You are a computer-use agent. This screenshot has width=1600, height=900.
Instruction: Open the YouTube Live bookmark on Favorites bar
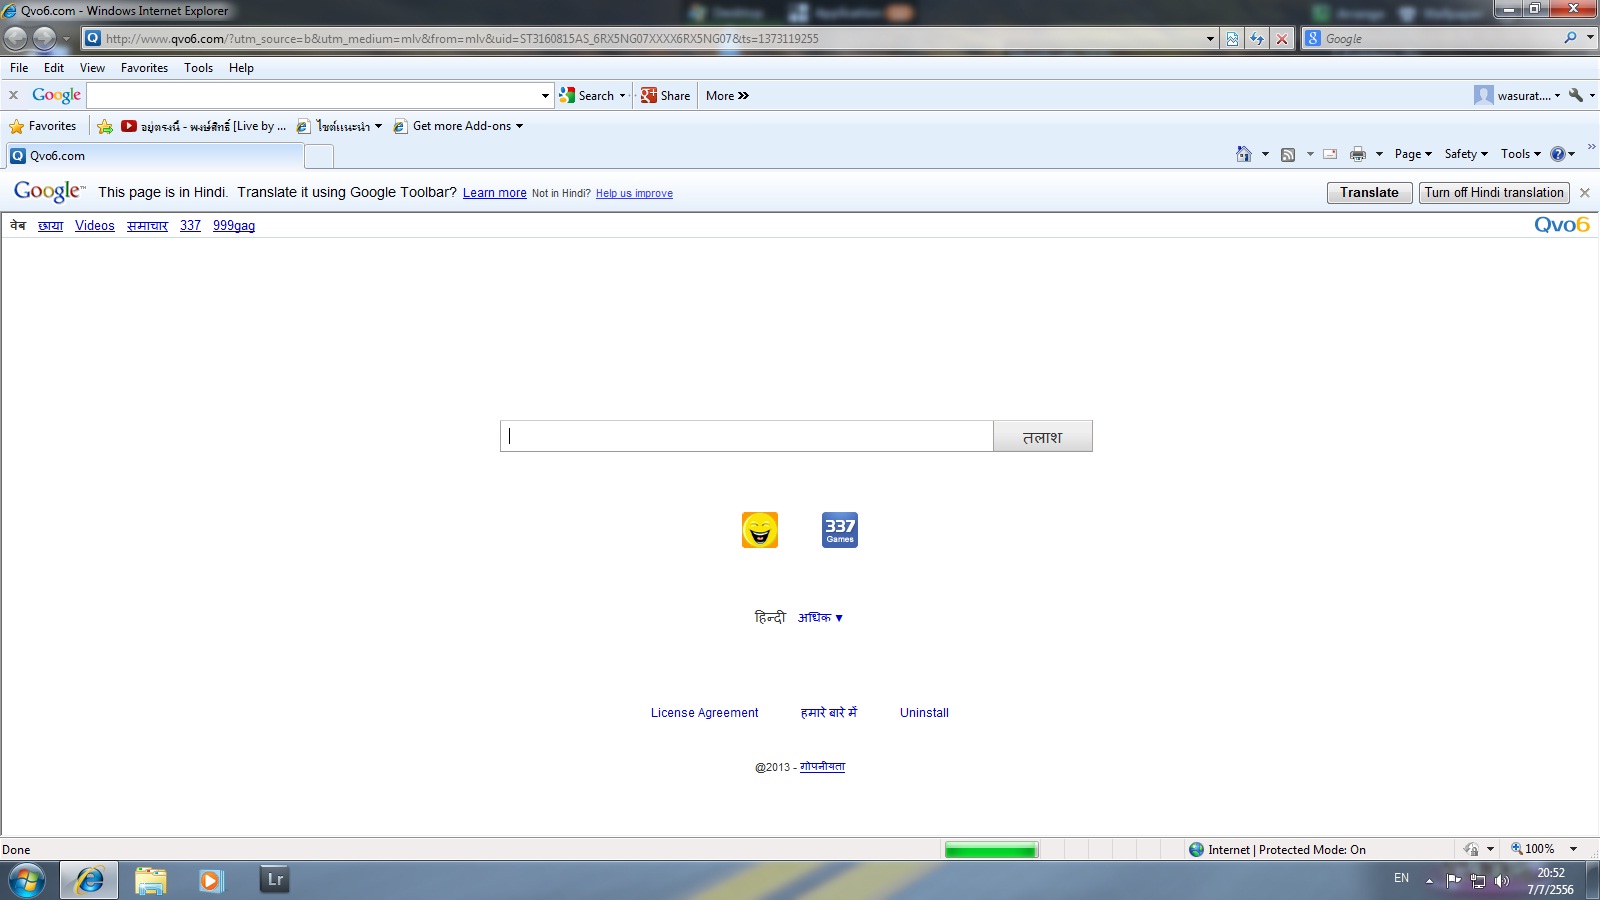tap(204, 126)
